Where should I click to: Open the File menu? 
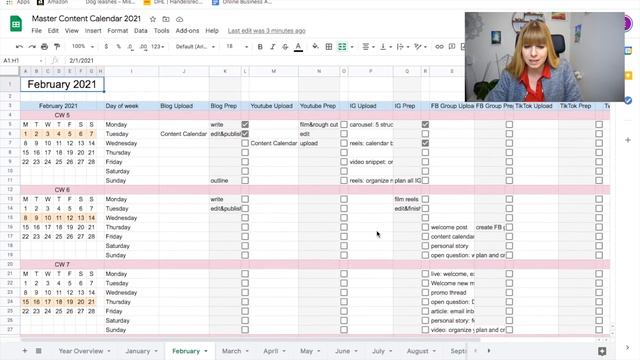(36, 31)
